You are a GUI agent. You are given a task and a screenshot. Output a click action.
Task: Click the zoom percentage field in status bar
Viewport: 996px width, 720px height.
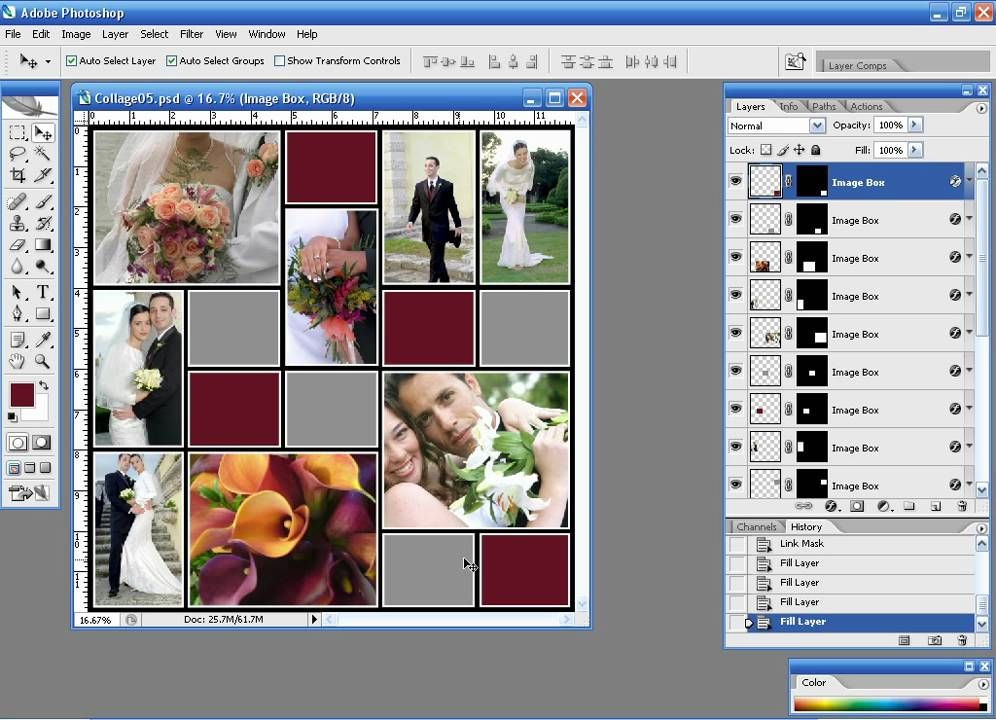click(96, 620)
